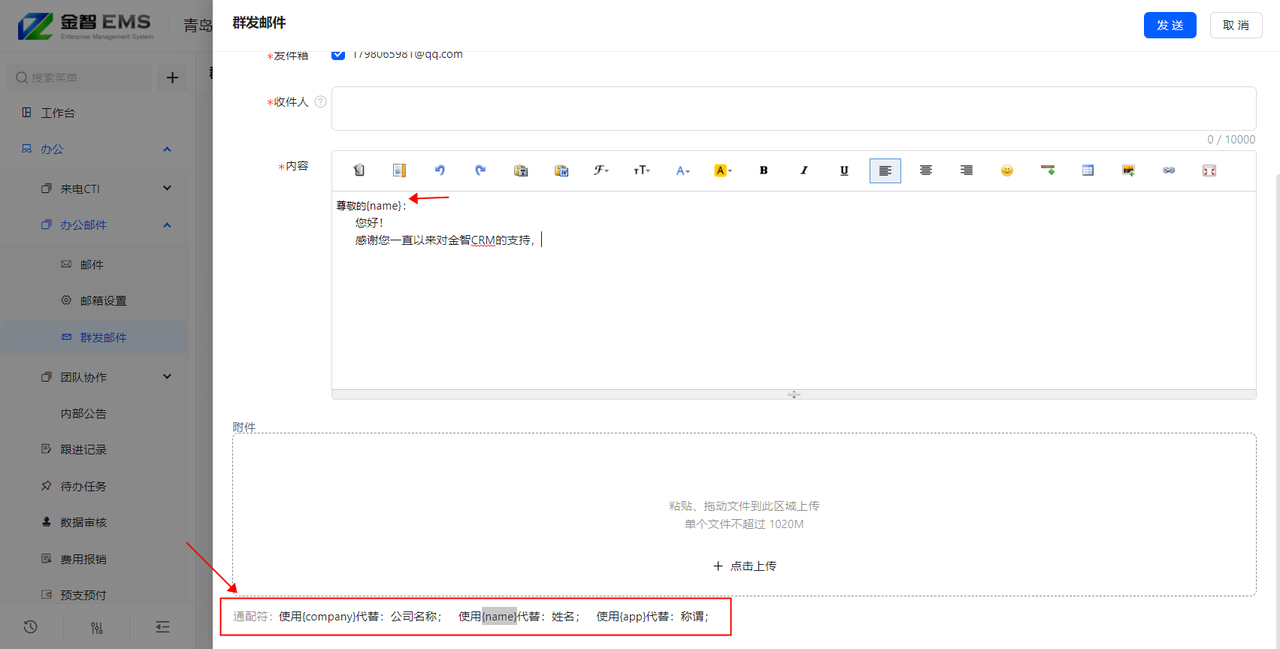Open 数据审核 in the sidebar
1280x649 pixels.
[x=83, y=523]
